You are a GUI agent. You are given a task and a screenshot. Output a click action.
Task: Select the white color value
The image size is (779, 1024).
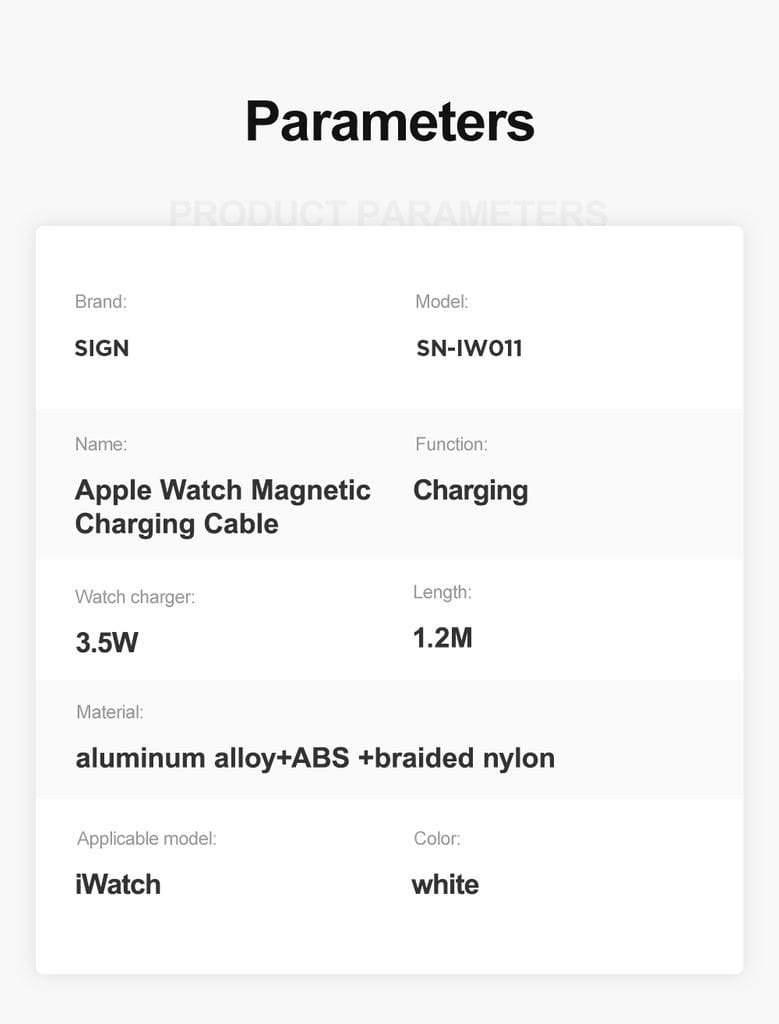point(445,885)
